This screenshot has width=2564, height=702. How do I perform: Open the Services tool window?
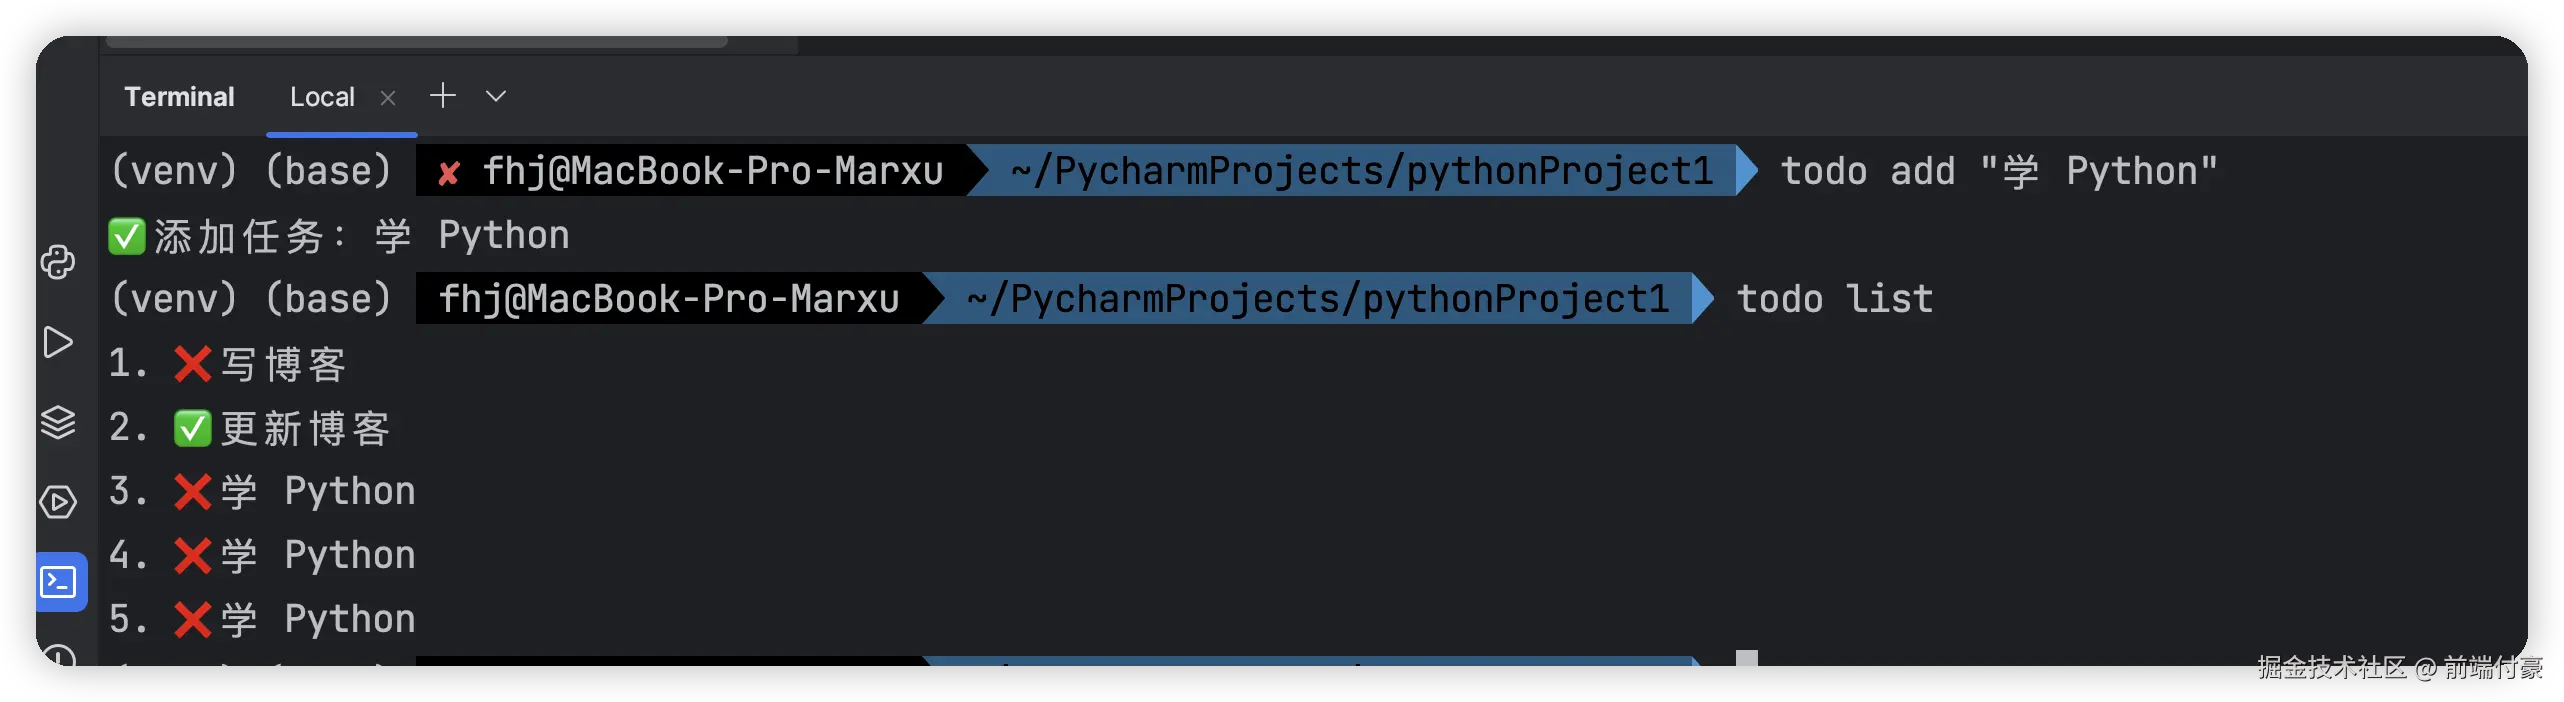point(58,502)
